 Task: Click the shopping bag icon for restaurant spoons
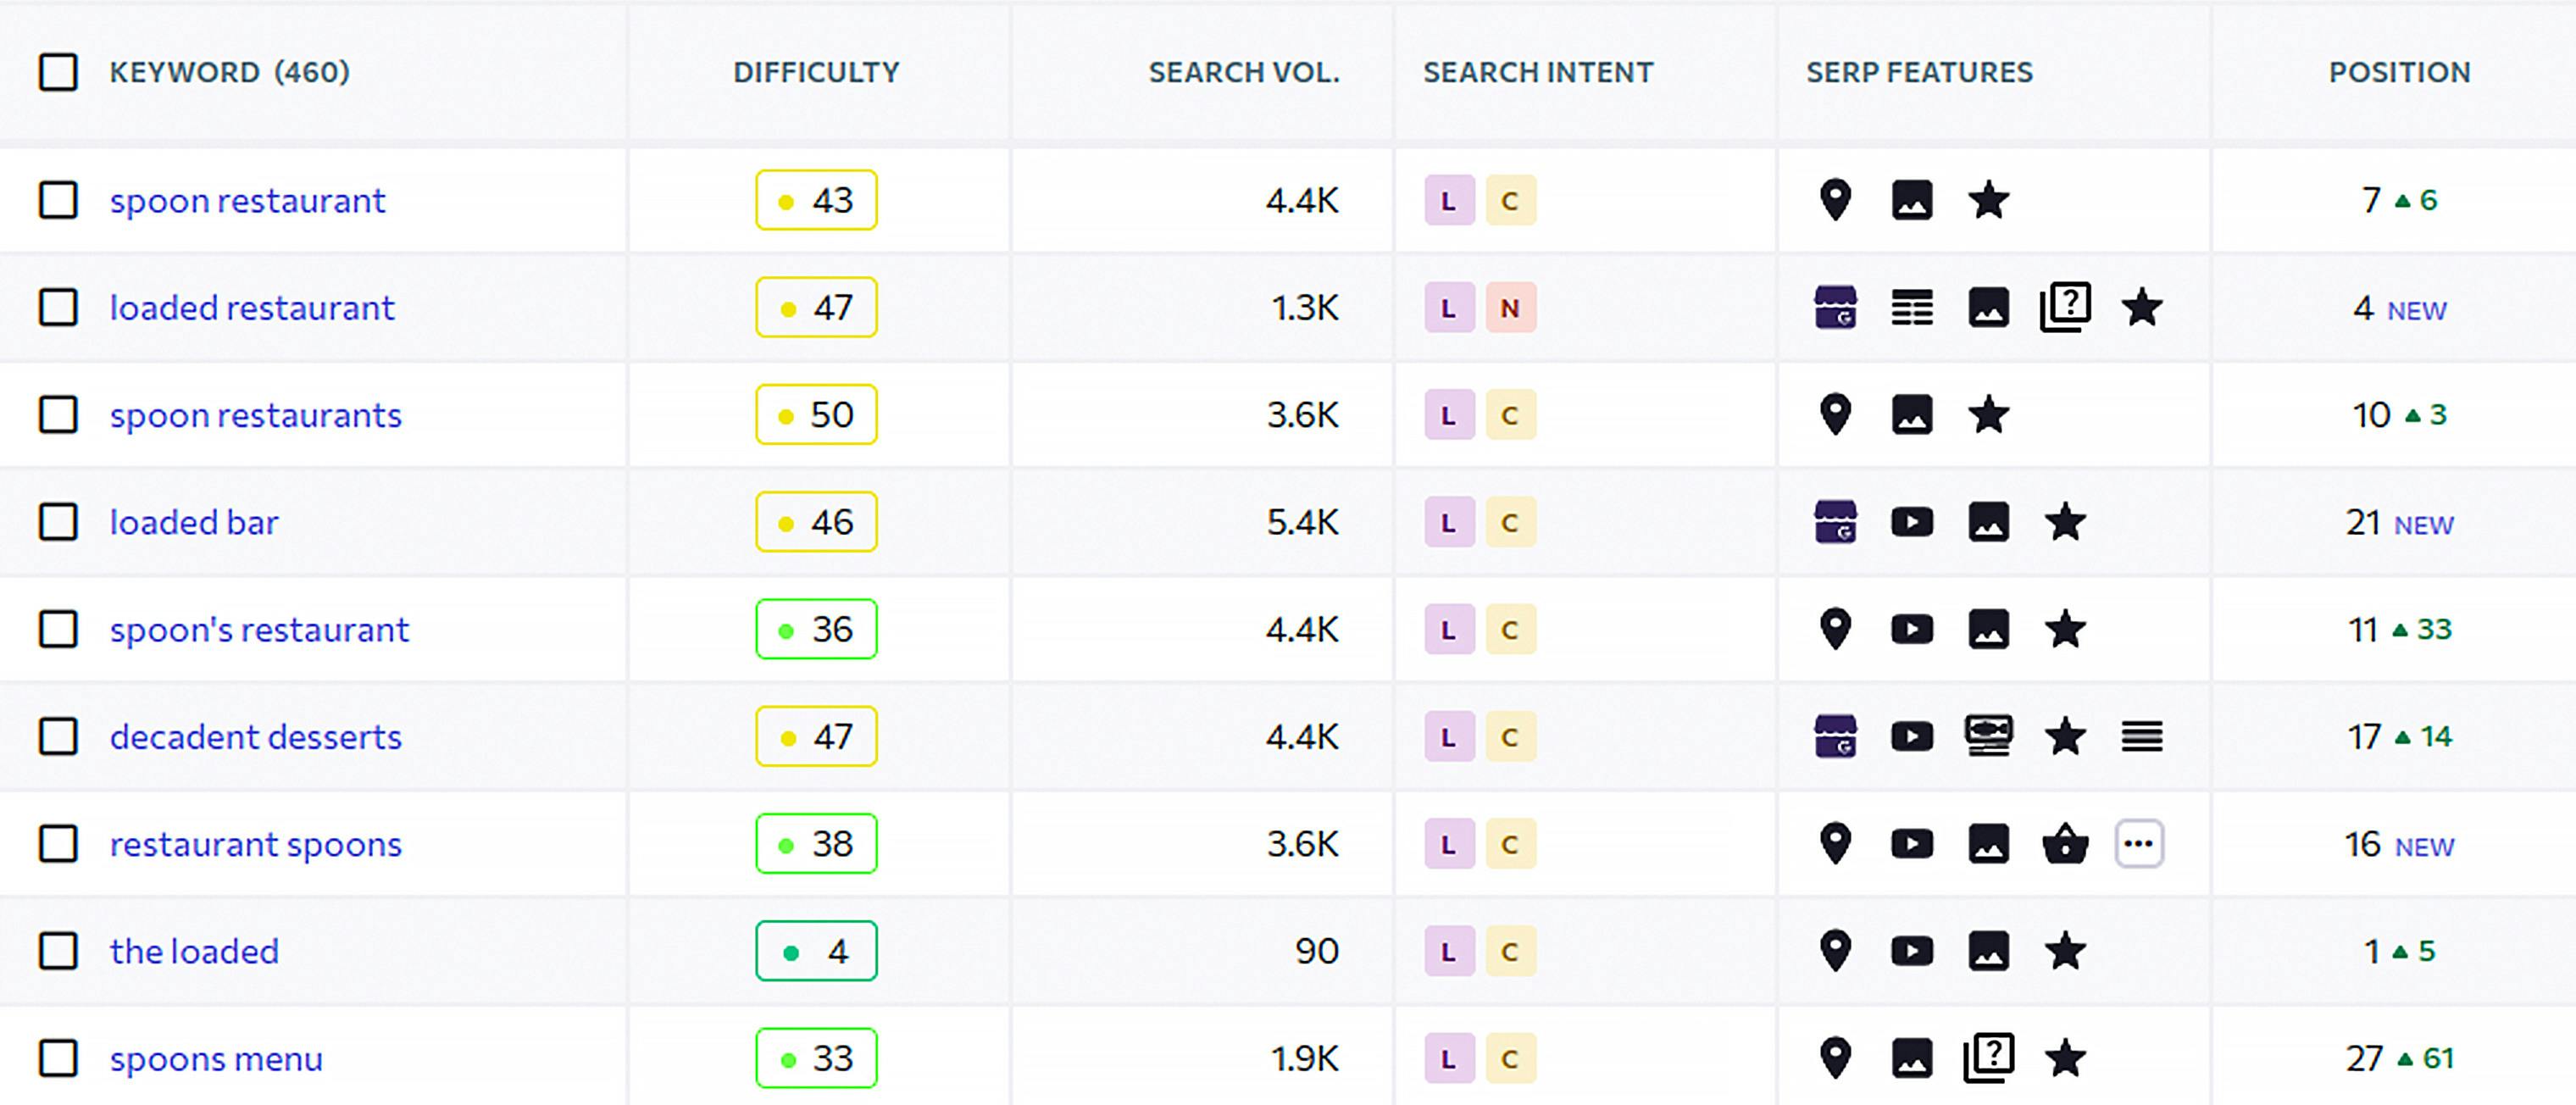pos(2065,843)
